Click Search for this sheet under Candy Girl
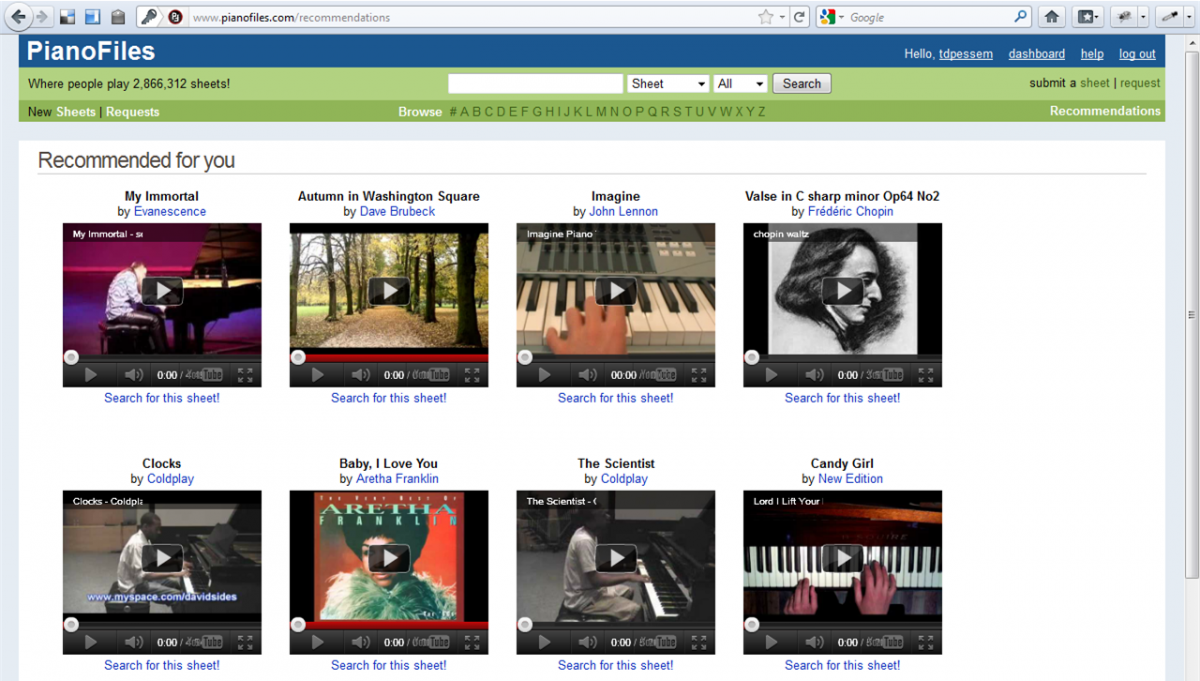The width and height of the screenshot is (1200, 681). click(x=843, y=665)
